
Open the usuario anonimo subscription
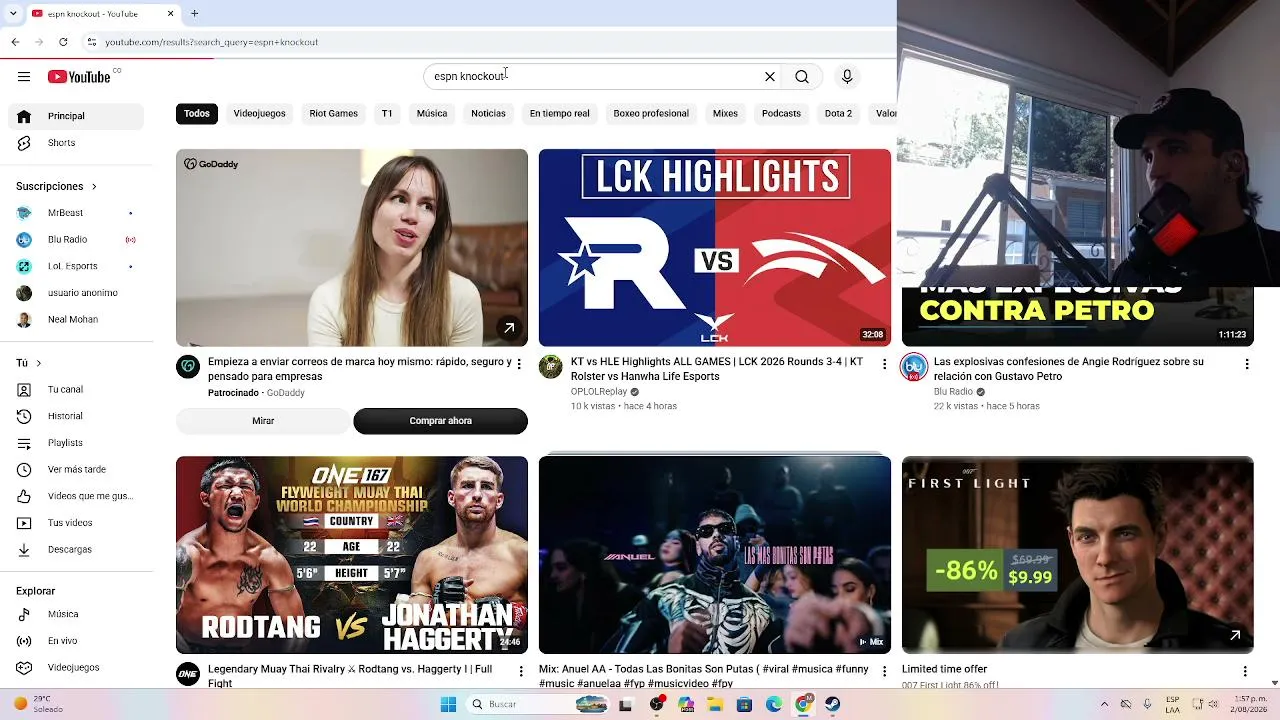pos(76,293)
